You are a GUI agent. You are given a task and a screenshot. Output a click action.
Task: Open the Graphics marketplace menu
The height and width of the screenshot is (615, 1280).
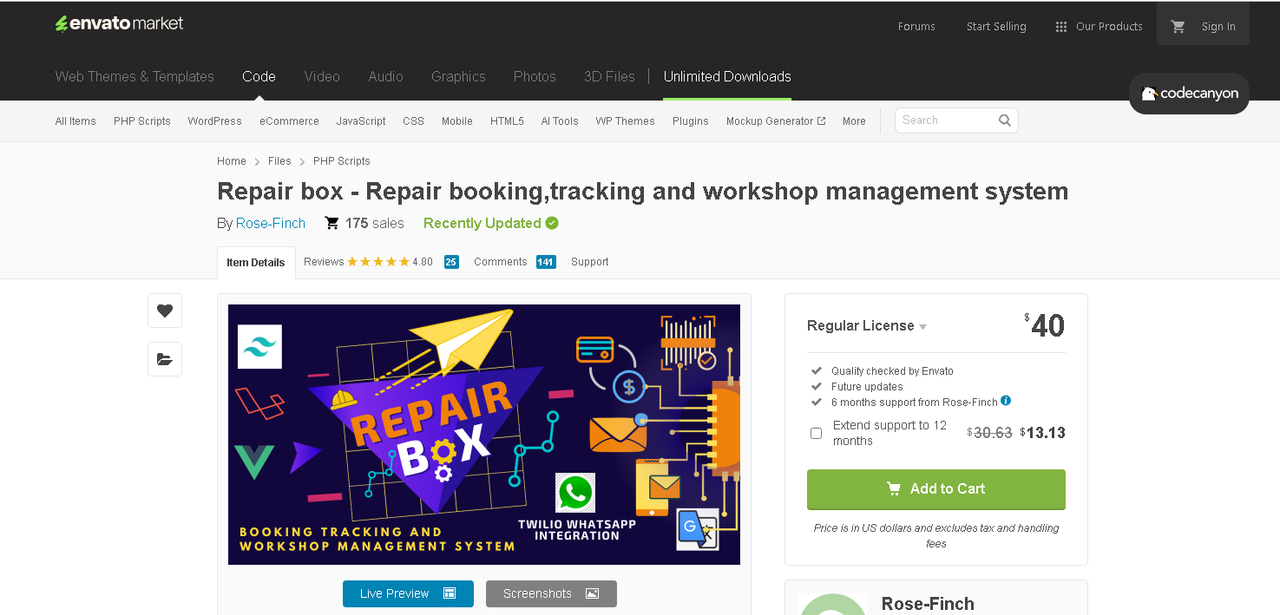click(x=458, y=76)
